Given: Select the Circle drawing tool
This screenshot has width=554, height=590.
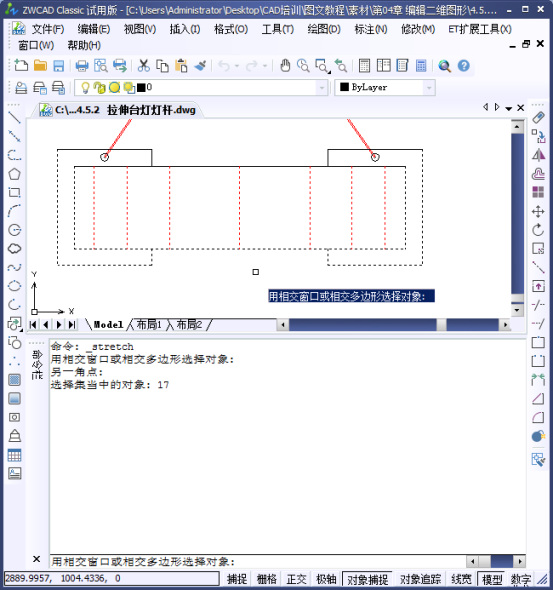Looking at the screenshot, I should [14, 230].
